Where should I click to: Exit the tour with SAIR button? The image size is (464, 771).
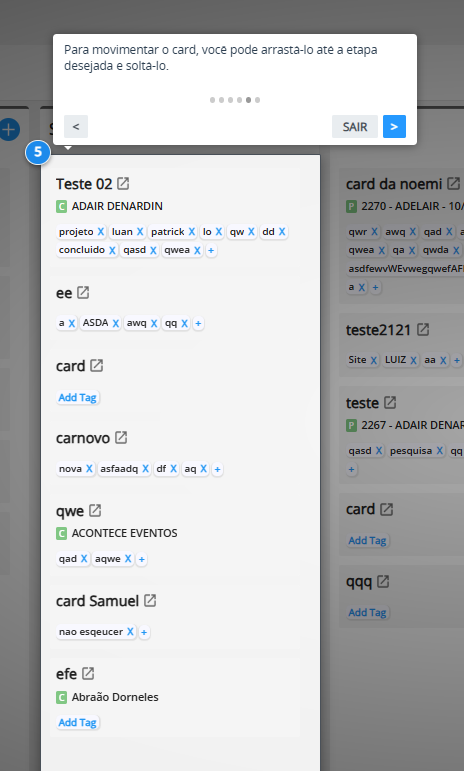[x=355, y=126]
